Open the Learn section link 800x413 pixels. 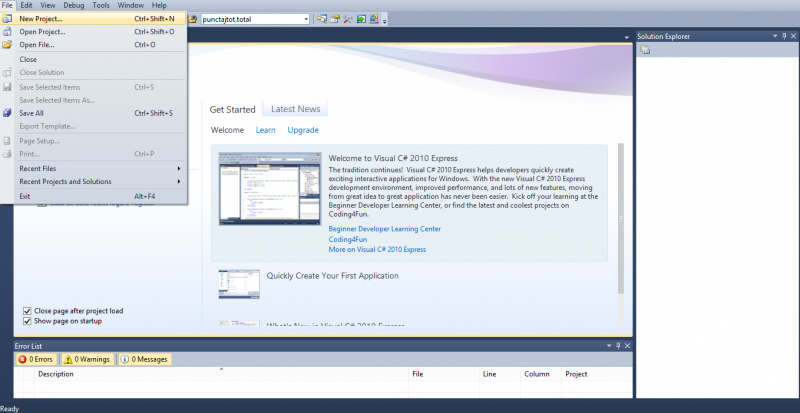[x=266, y=130]
